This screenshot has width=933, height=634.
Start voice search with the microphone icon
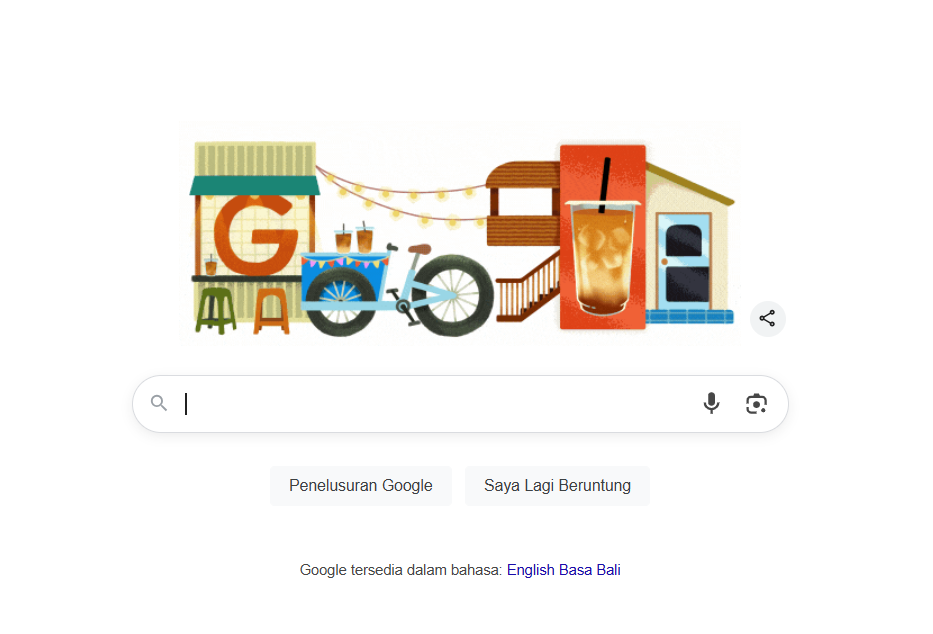tap(711, 404)
